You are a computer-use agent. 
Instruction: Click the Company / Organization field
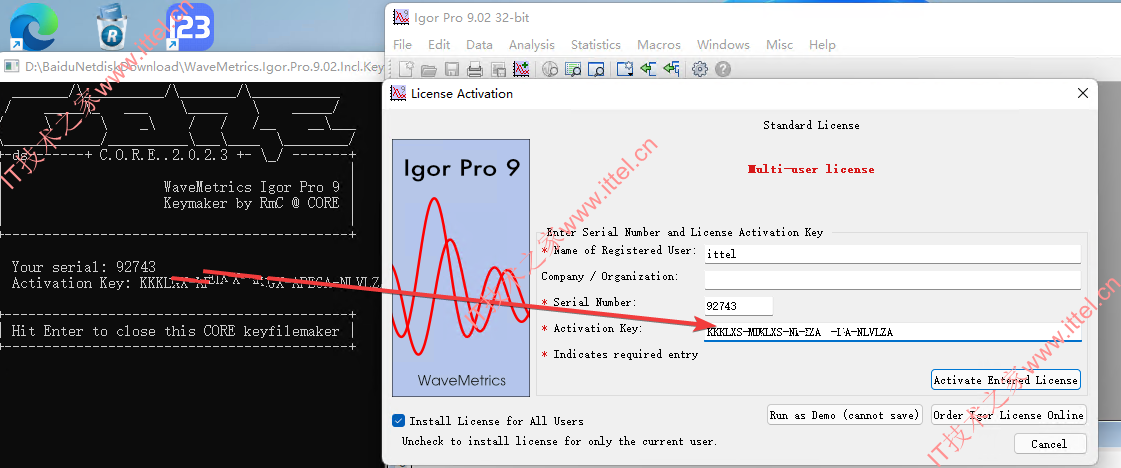(x=892, y=279)
